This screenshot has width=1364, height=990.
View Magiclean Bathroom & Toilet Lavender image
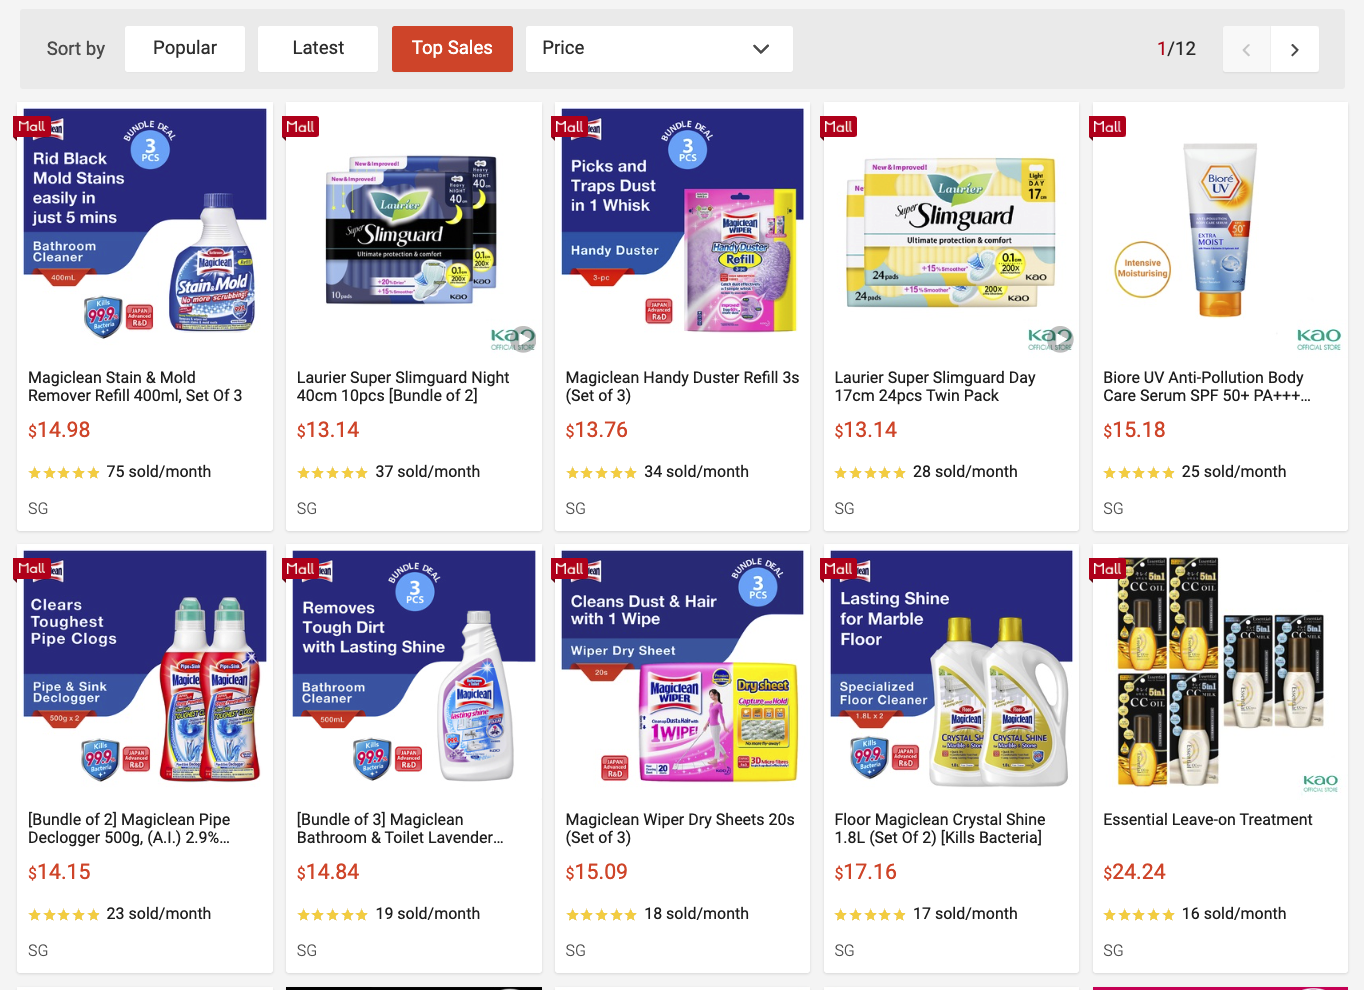pyautogui.click(x=413, y=670)
